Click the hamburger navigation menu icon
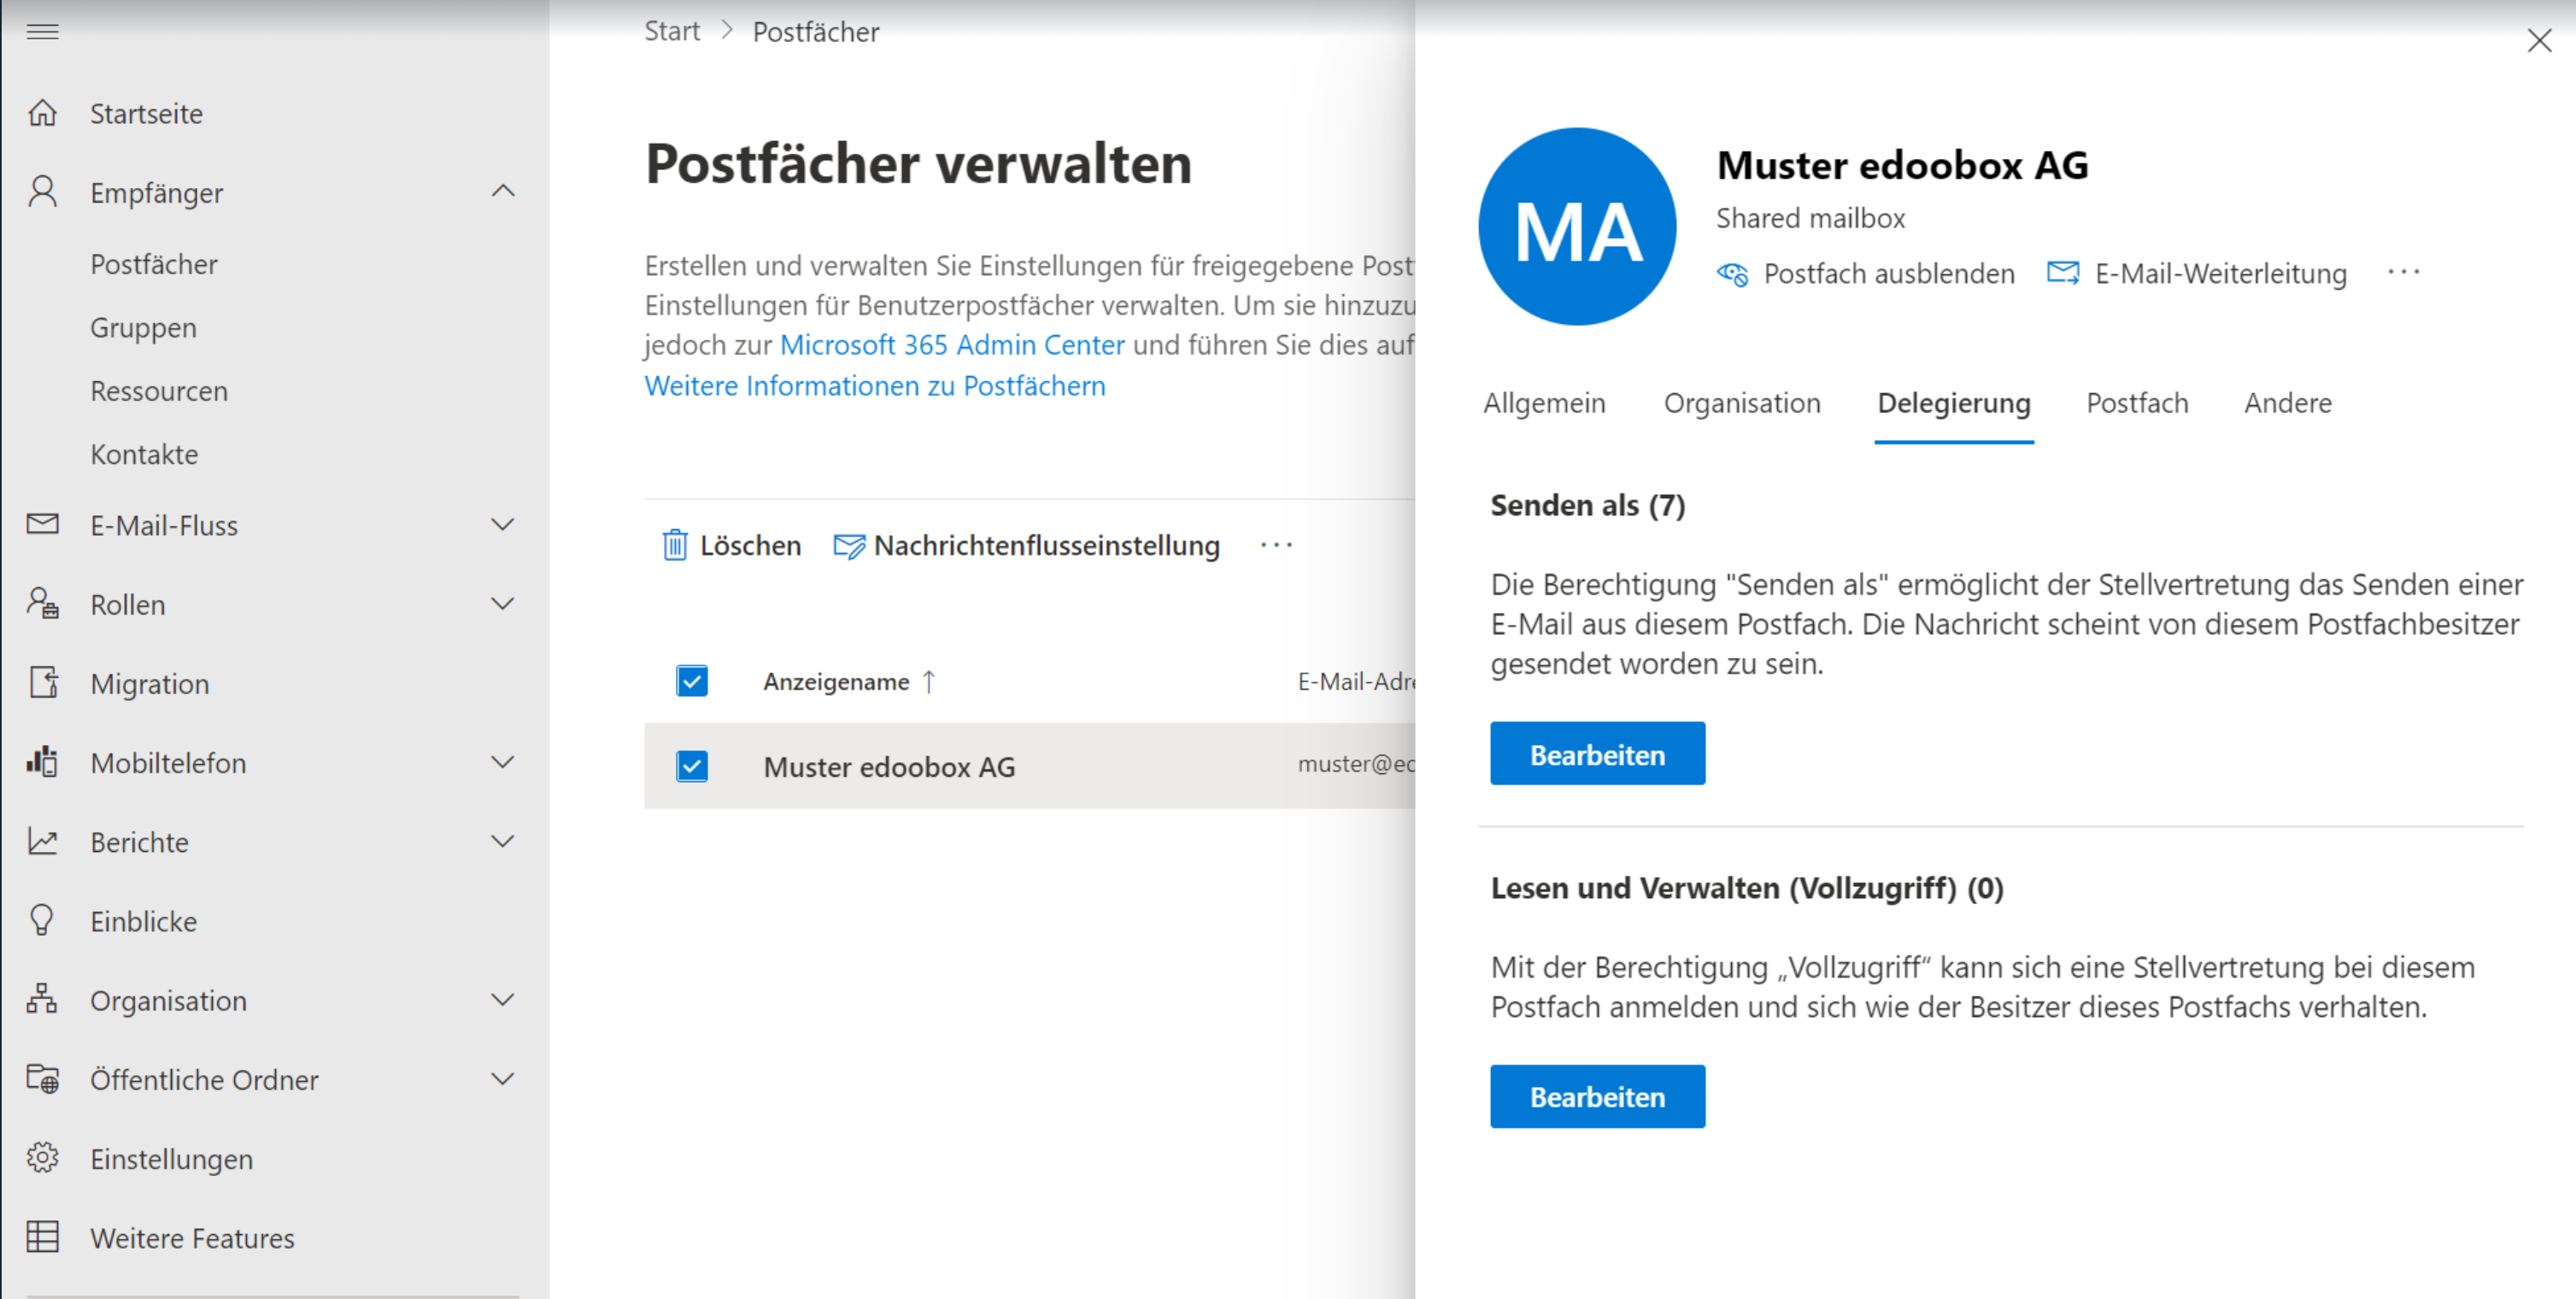Screen dimensions: 2576x1299 [x=42, y=32]
